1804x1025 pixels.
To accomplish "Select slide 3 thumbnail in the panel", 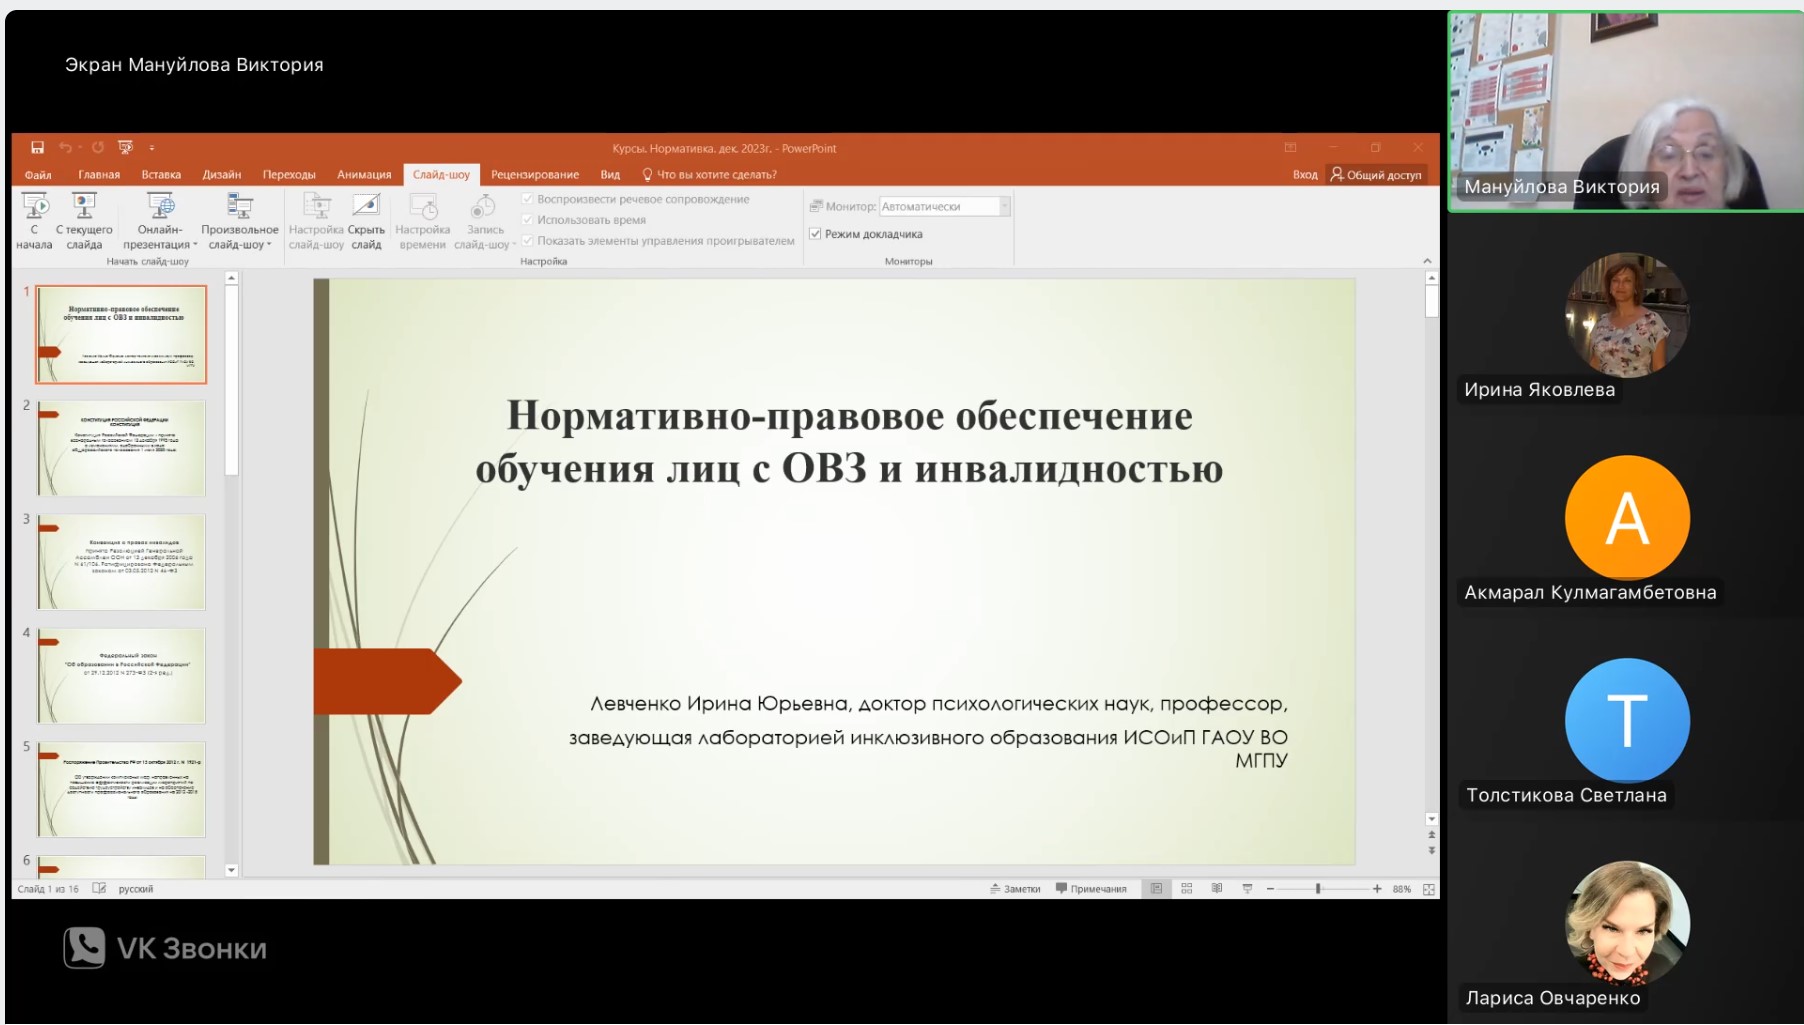I will (x=121, y=562).
